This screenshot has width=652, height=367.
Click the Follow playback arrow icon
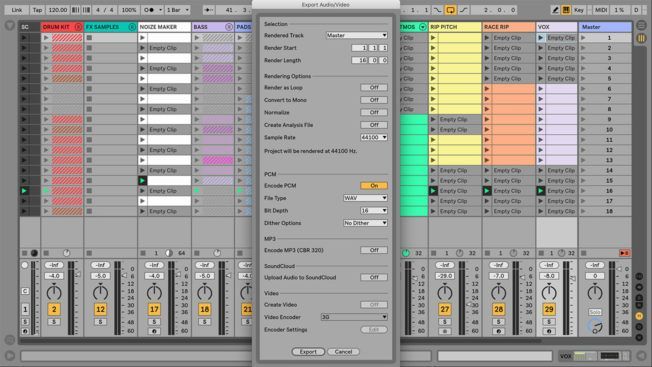[x=209, y=10]
